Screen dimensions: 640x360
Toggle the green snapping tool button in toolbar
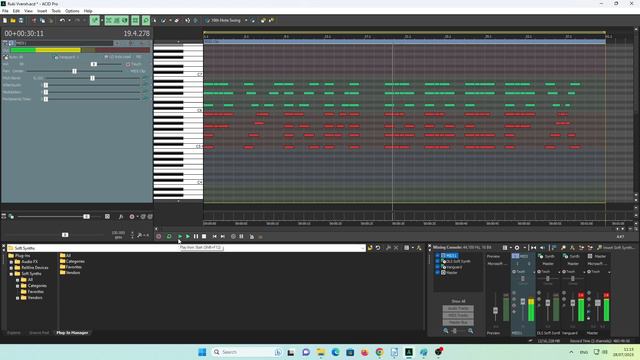point(95,20)
